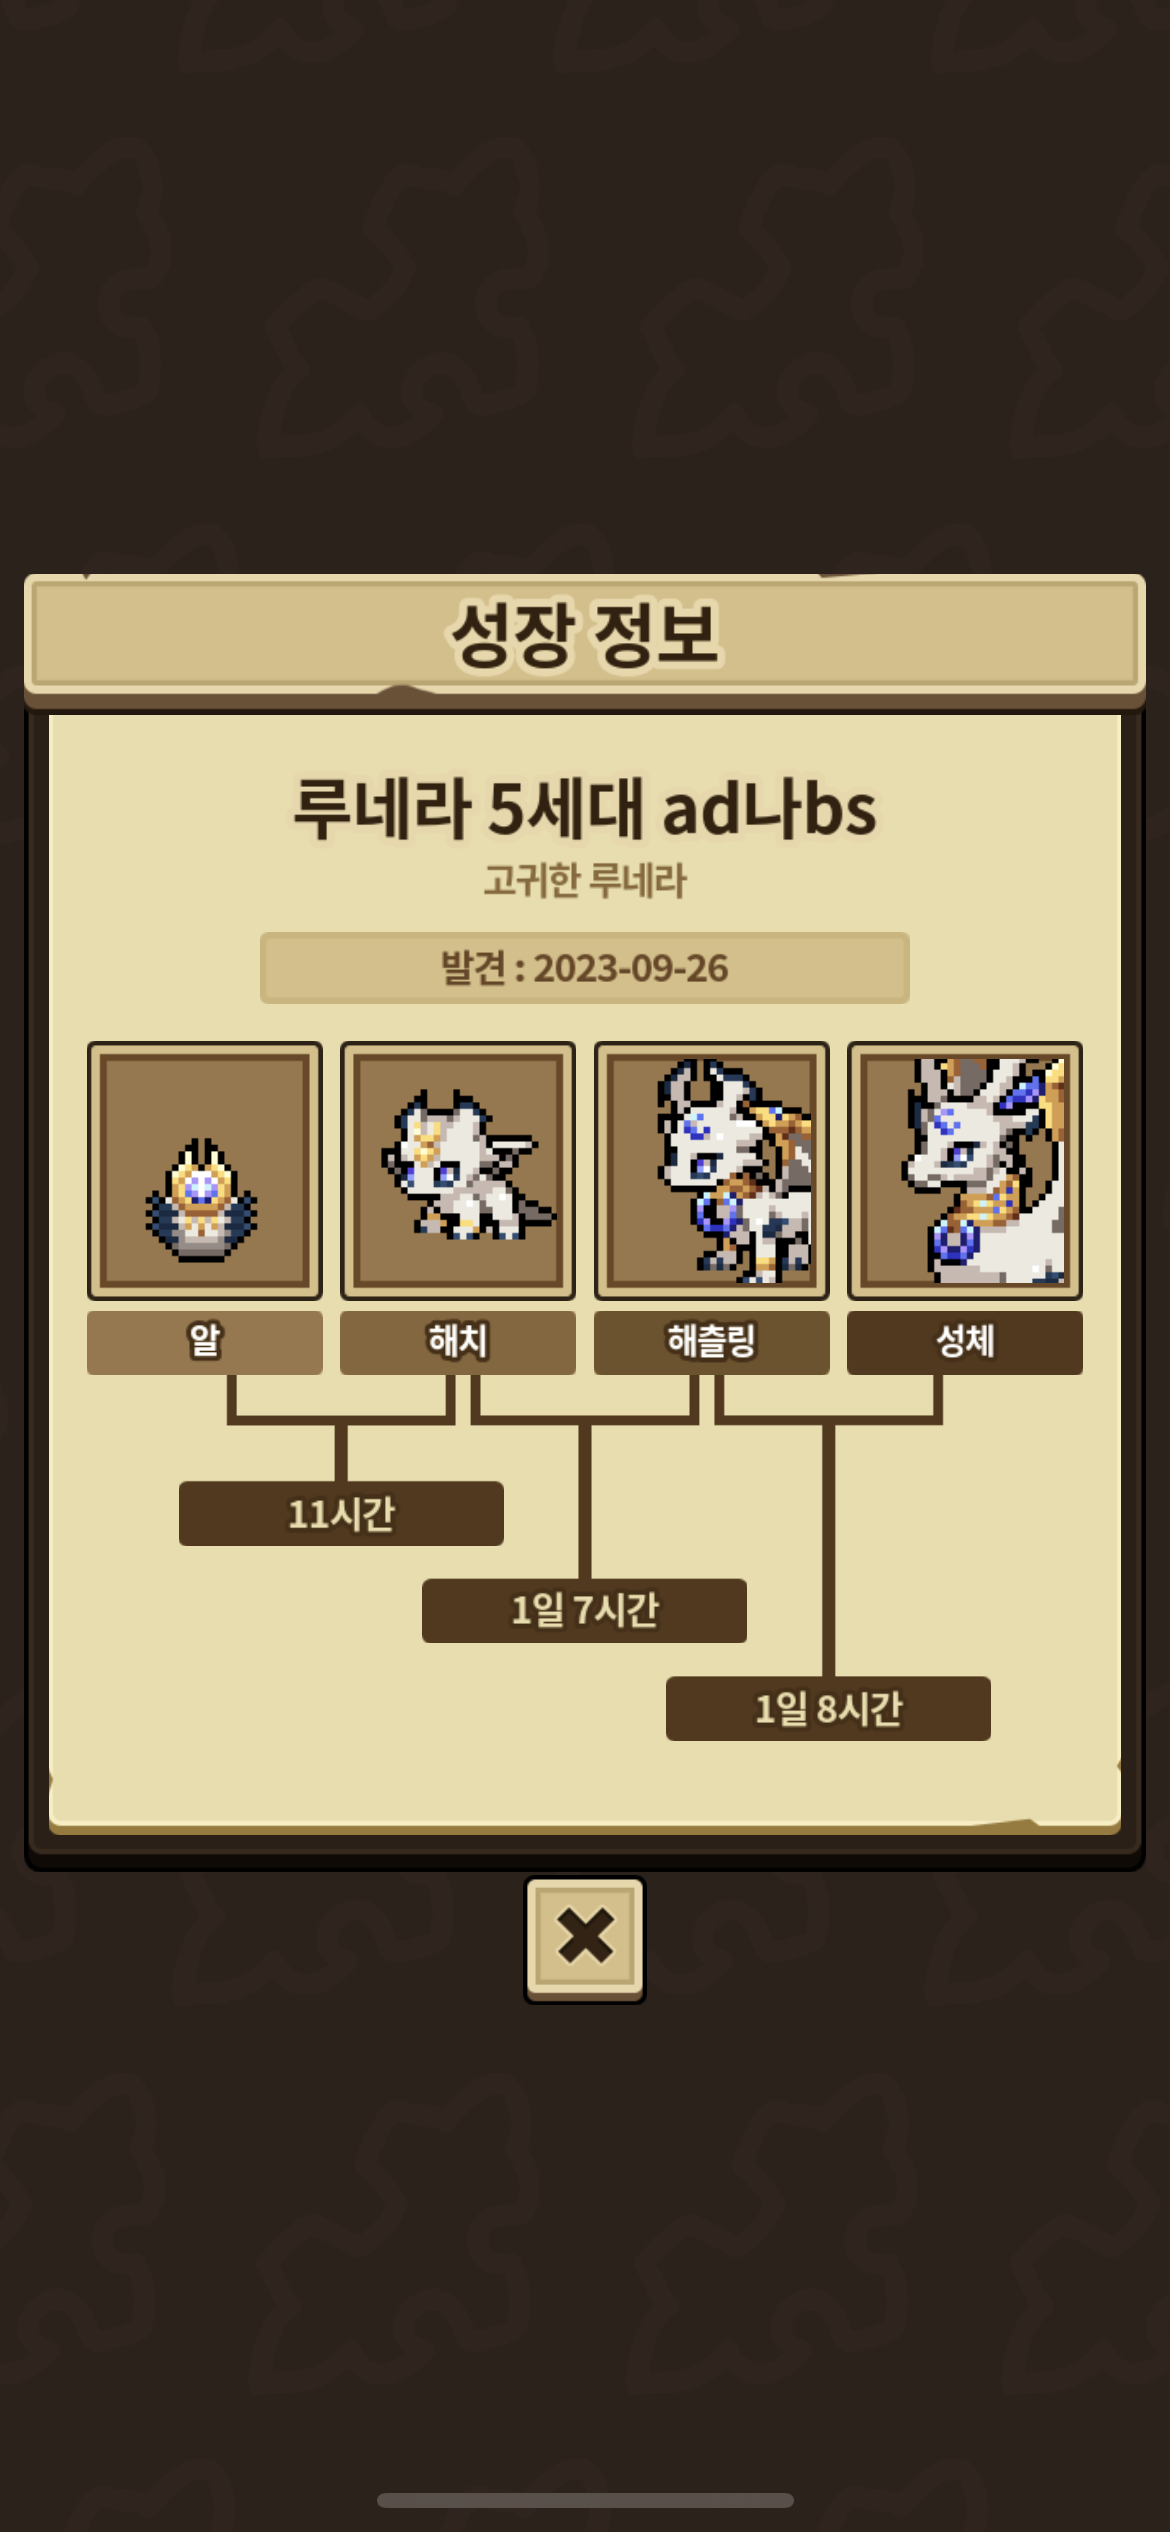Tap the 성장 정보 title banner
This screenshot has width=1170, height=2532.
click(585, 634)
